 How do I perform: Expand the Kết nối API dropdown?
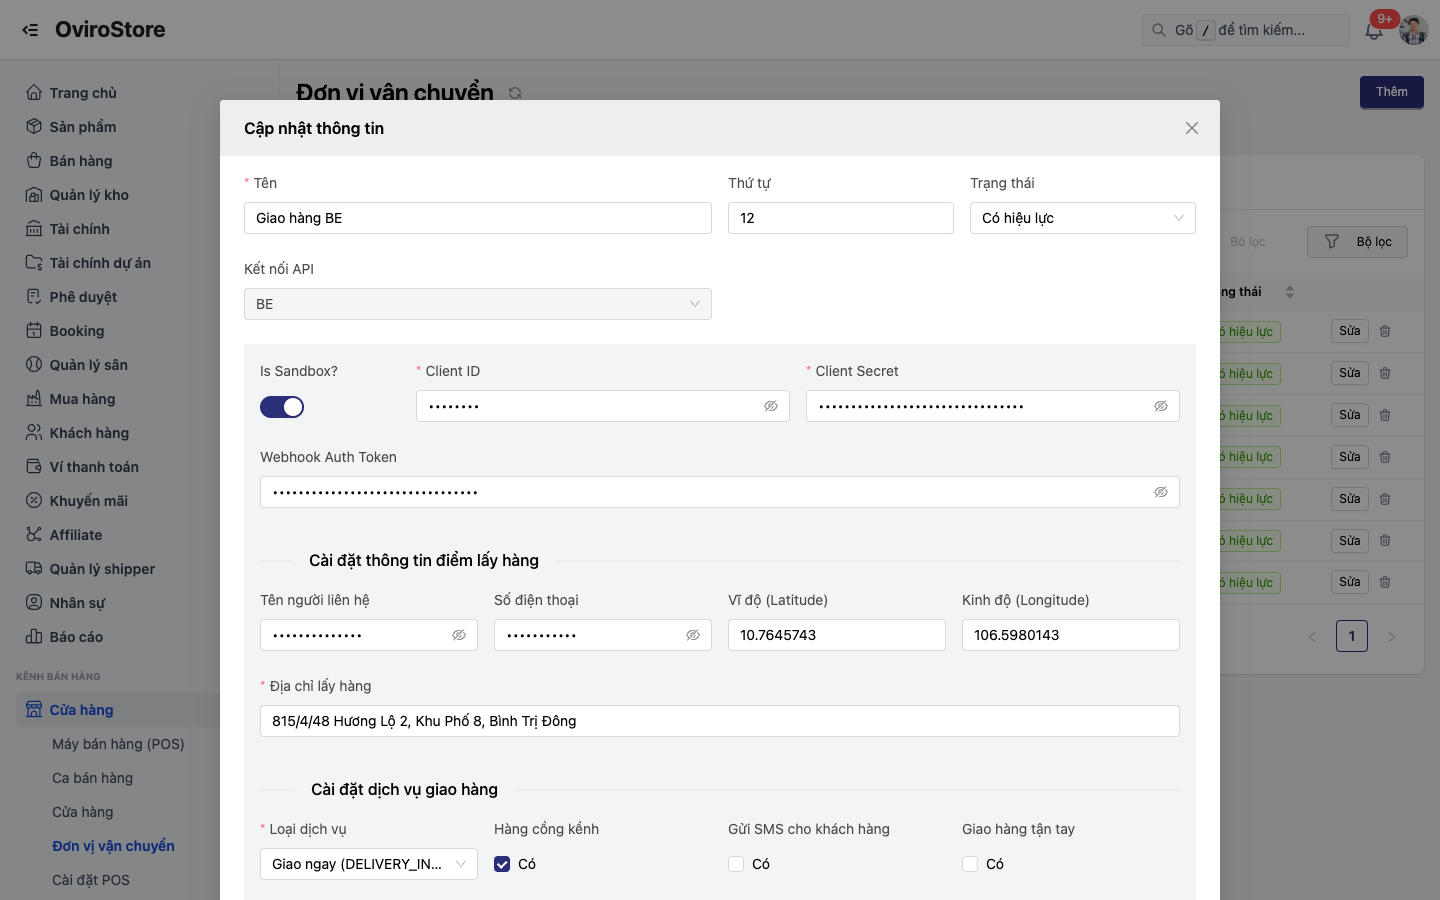[x=478, y=304]
